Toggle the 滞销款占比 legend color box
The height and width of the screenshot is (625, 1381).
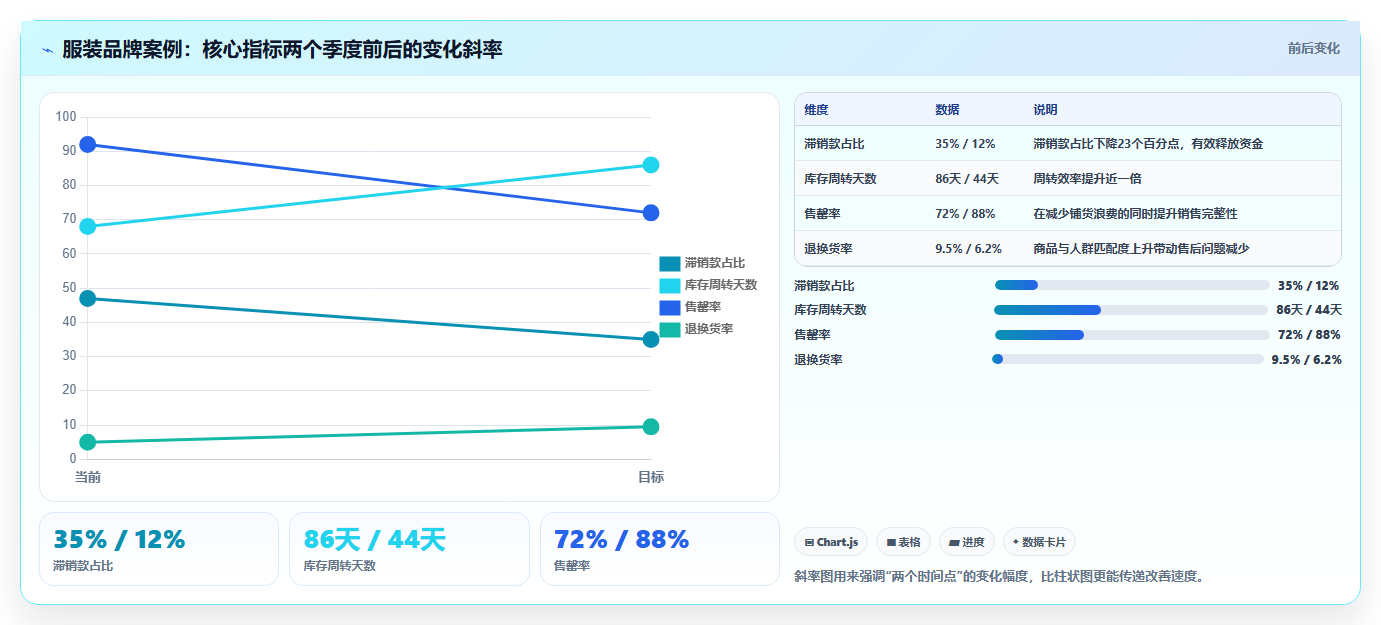coord(670,263)
